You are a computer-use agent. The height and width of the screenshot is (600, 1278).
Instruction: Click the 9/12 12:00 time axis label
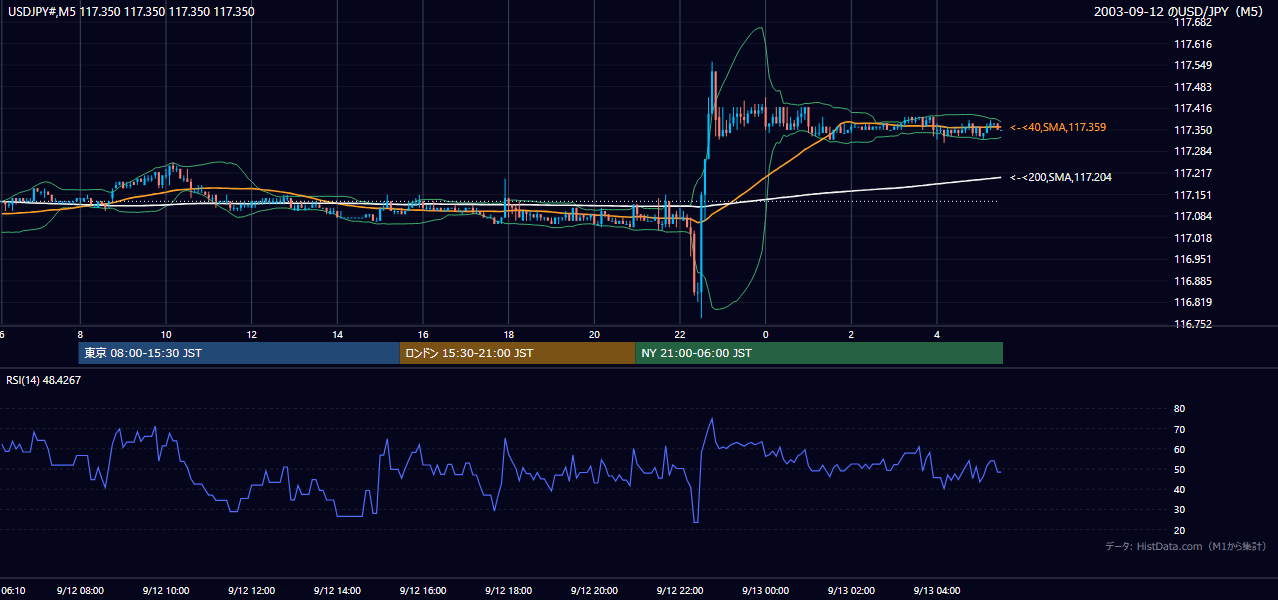(x=252, y=590)
